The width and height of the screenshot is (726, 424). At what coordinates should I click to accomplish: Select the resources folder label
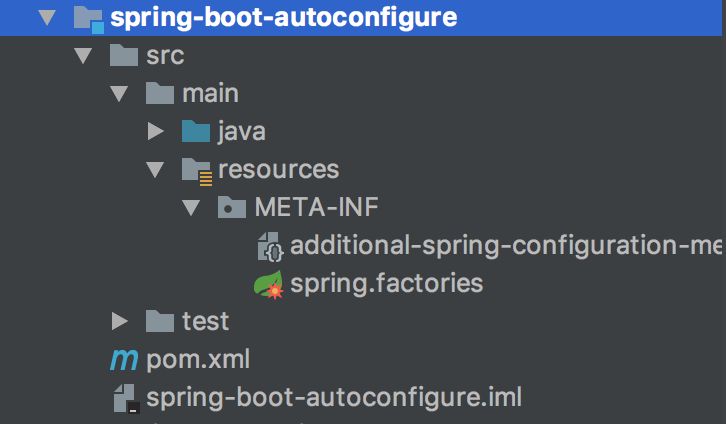point(279,169)
